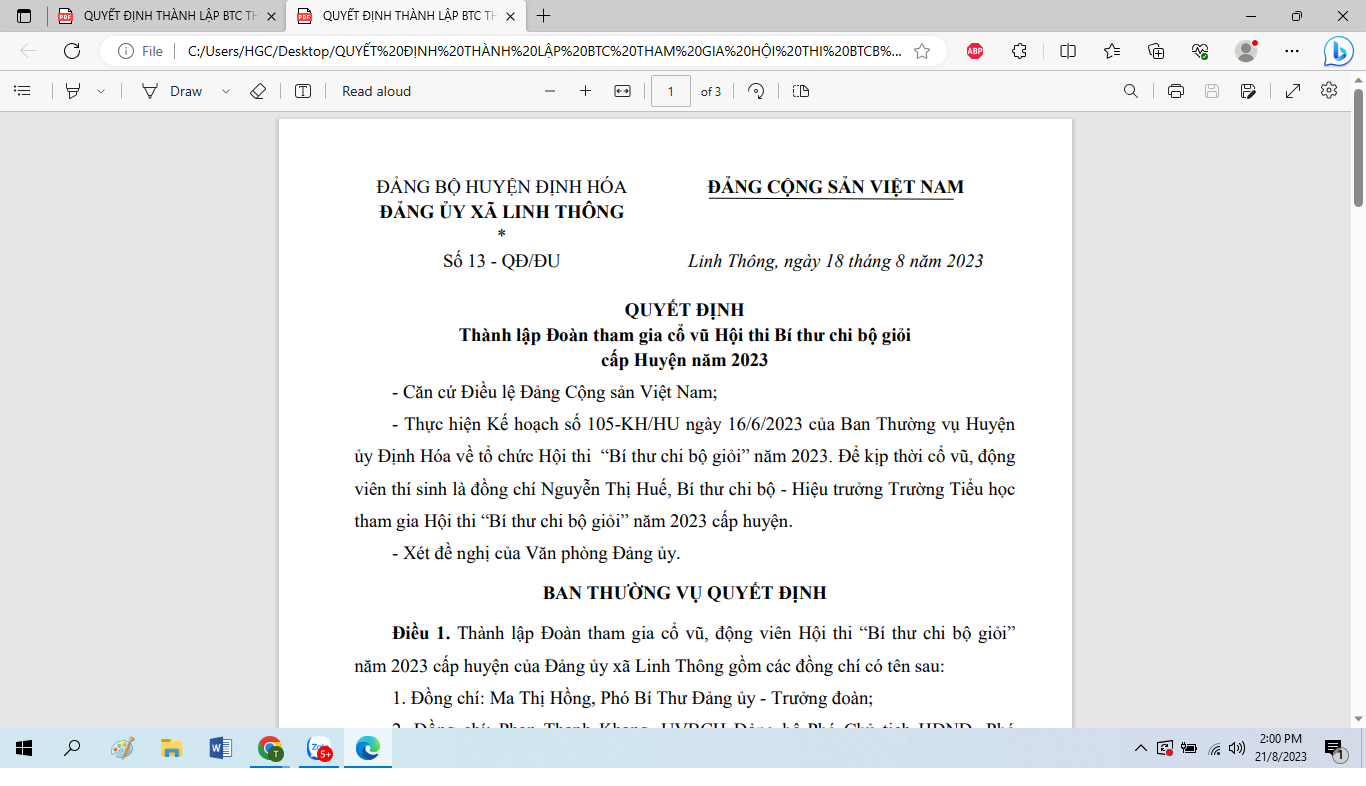Click the title ĐẢNG CỘNG SẢN VIỆT NAM
1366x786 pixels.
pos(835,187)
